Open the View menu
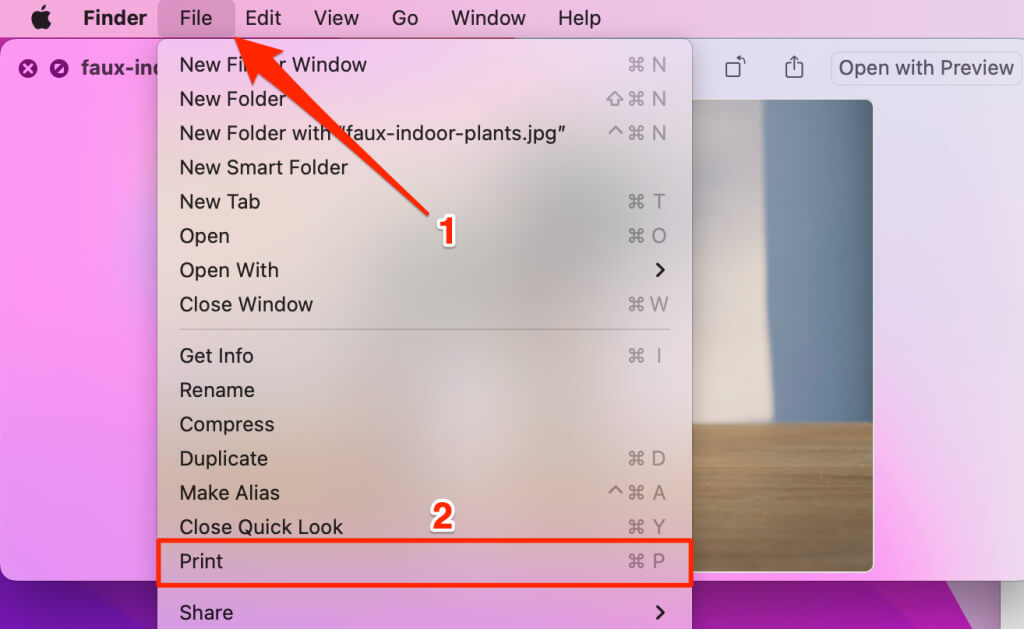 click(x=336, y=18)
